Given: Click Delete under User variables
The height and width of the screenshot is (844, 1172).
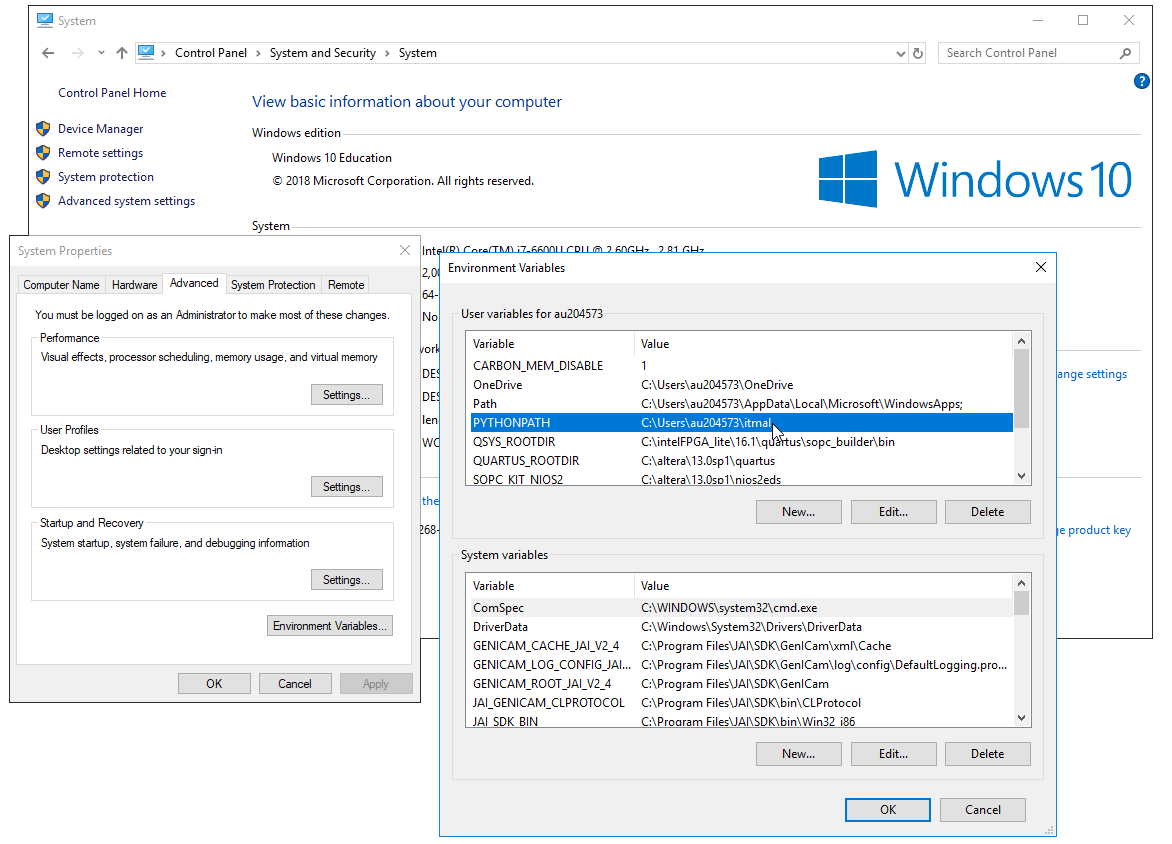Looking at the screenshot, I should (x=988, y=512).
